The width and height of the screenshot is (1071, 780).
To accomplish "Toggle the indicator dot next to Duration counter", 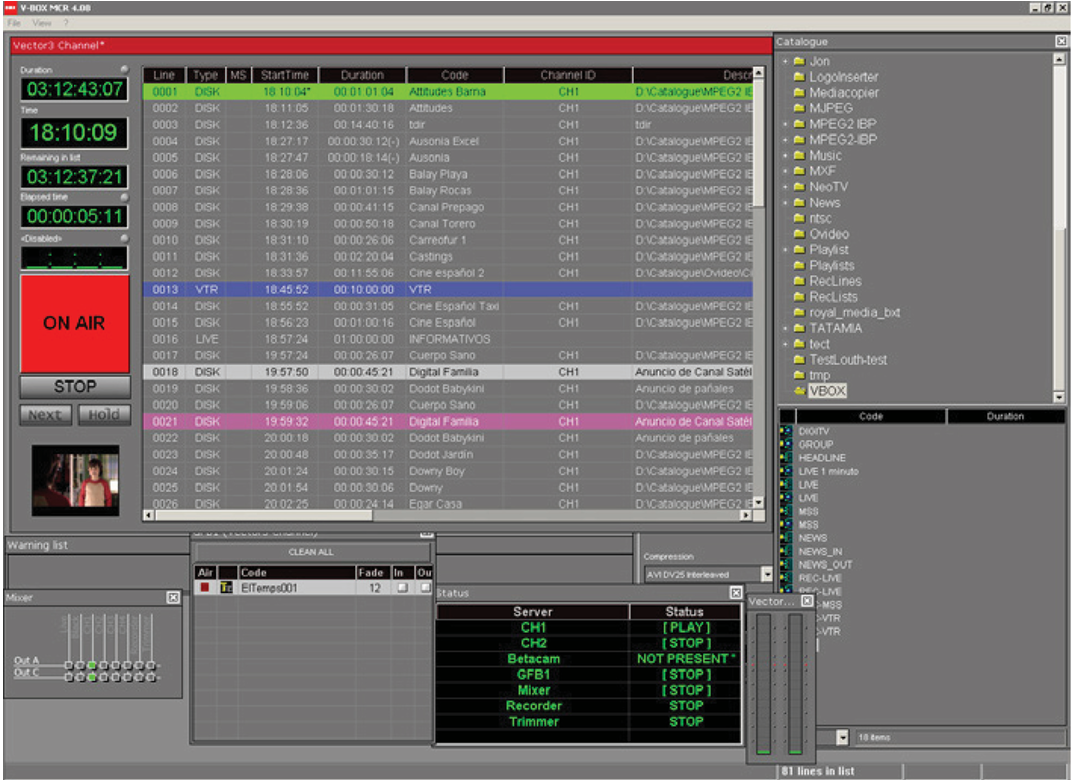I will point(124,70).
